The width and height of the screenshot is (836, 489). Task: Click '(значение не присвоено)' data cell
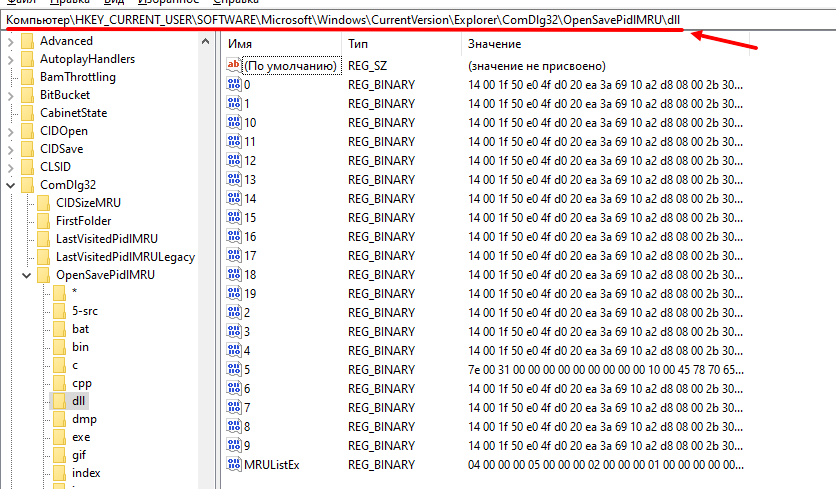537,66
